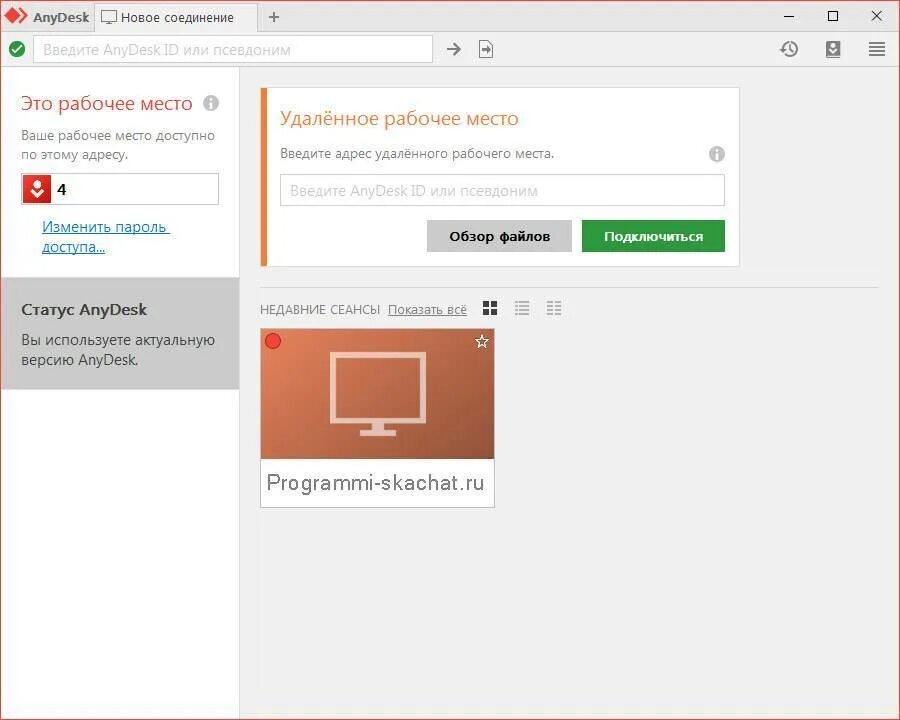Image resolution: width=900 pixels, height=720 pixels.
Task: Click the green Подключиться button
Action: pyautogui.click(x=653, y=236)
